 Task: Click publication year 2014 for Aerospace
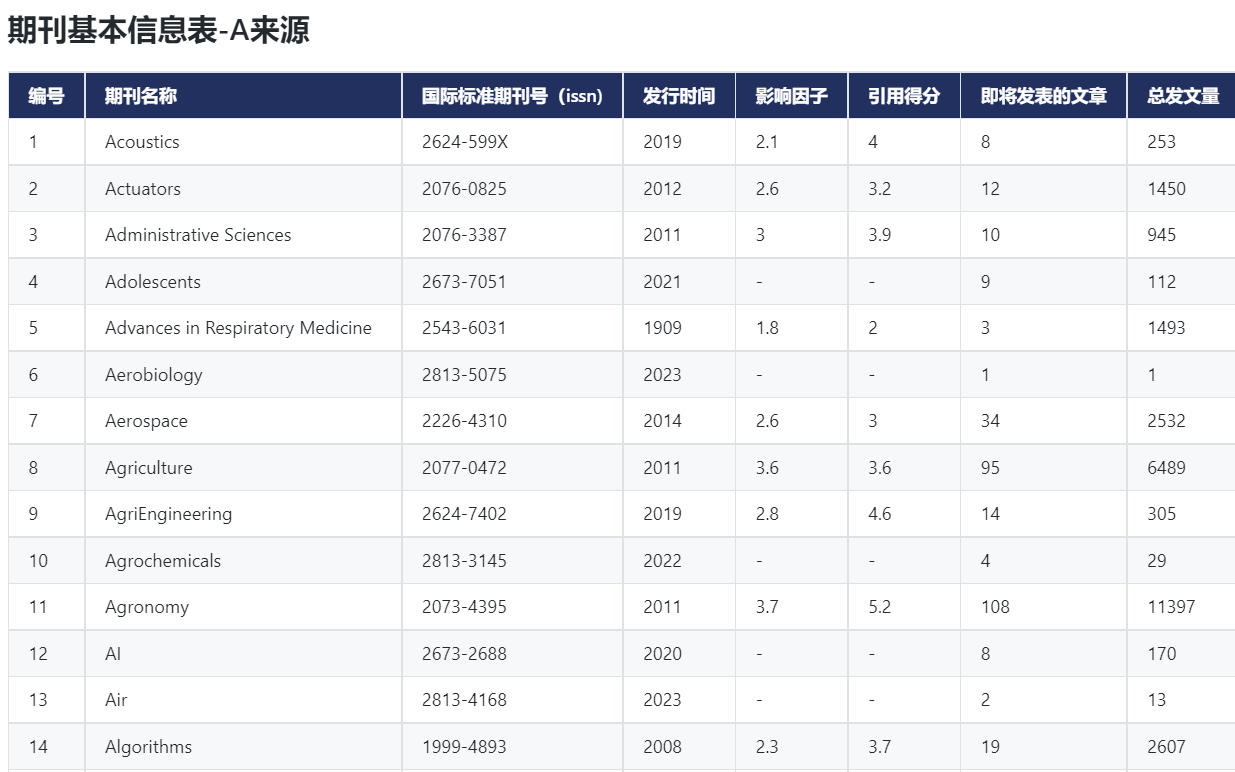(x=662, y=421)
